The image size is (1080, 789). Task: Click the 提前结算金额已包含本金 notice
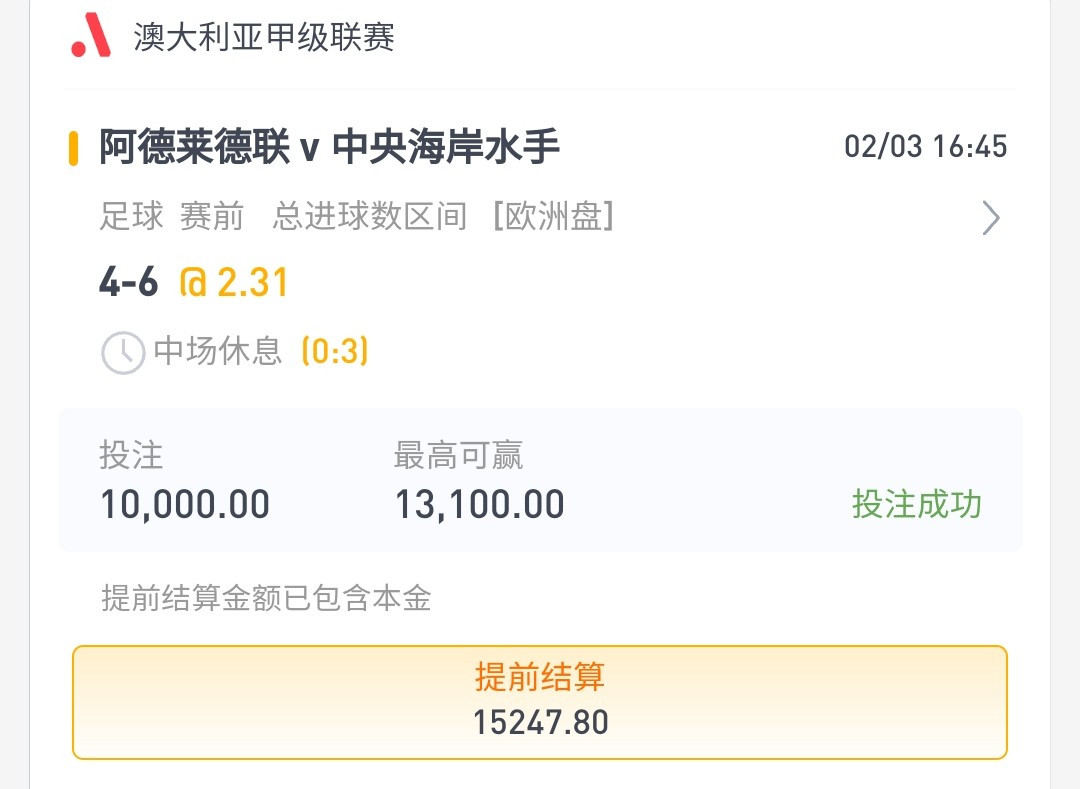click(267, 598)
